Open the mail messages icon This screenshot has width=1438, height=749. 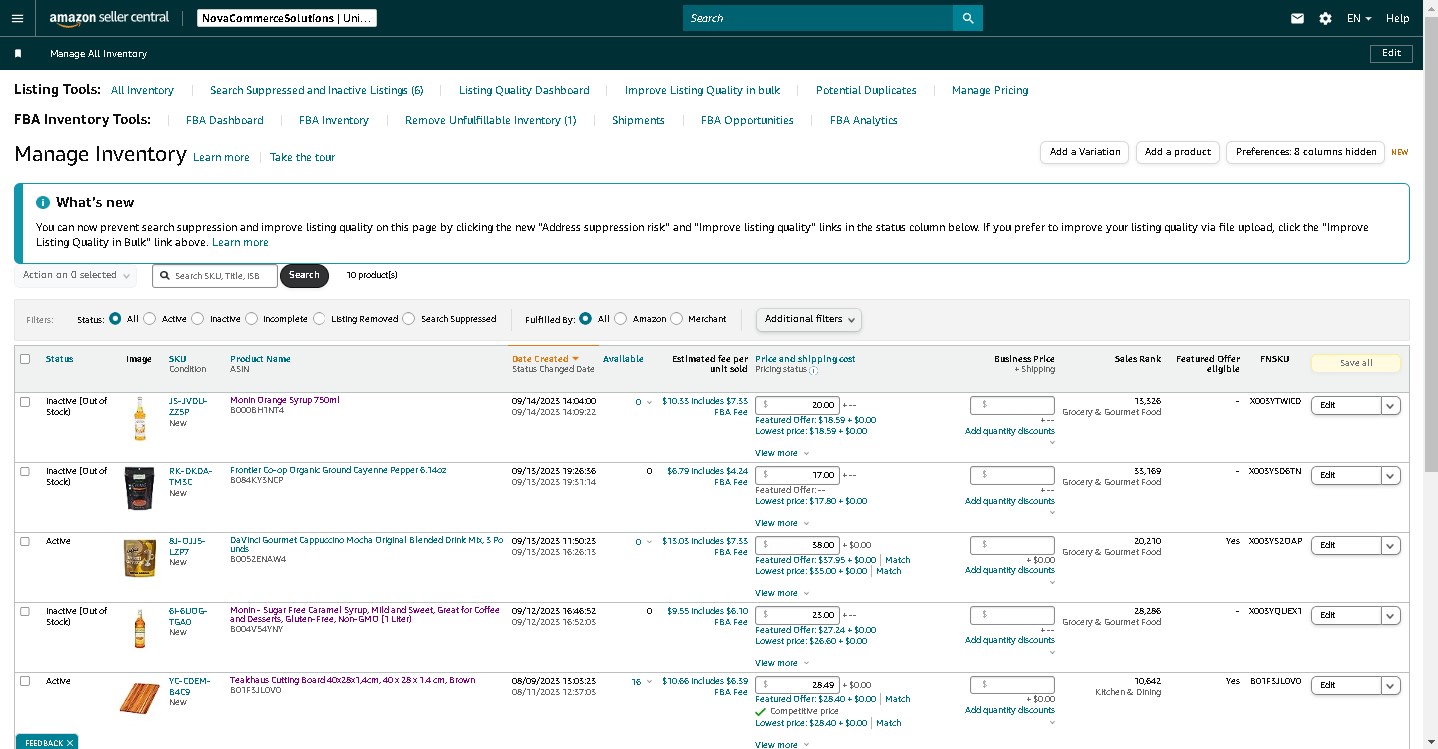(x=1297, y=18)
